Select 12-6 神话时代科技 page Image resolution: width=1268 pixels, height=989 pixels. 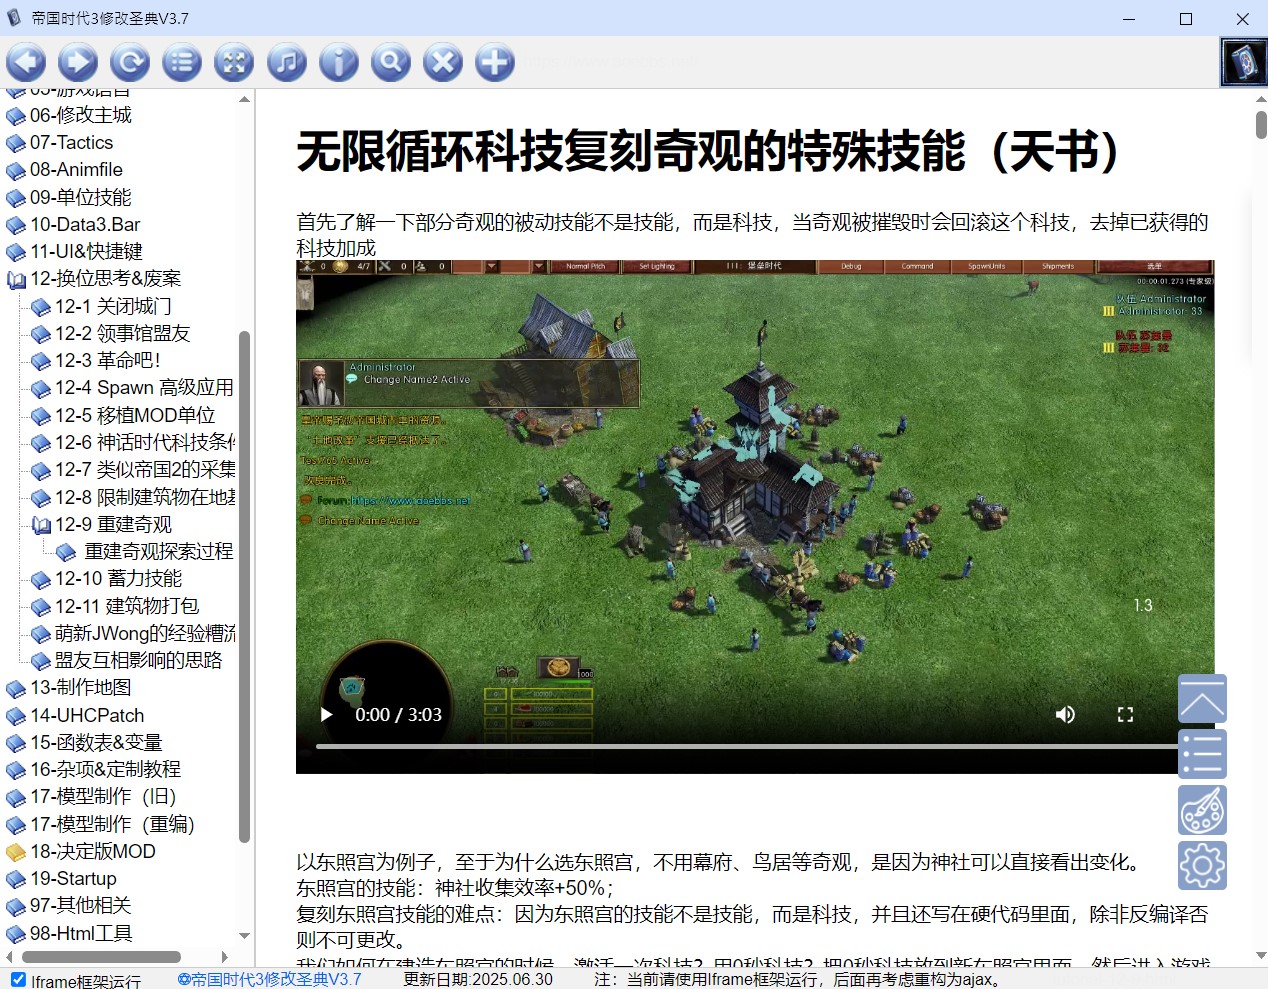click(x=145, y=443)
